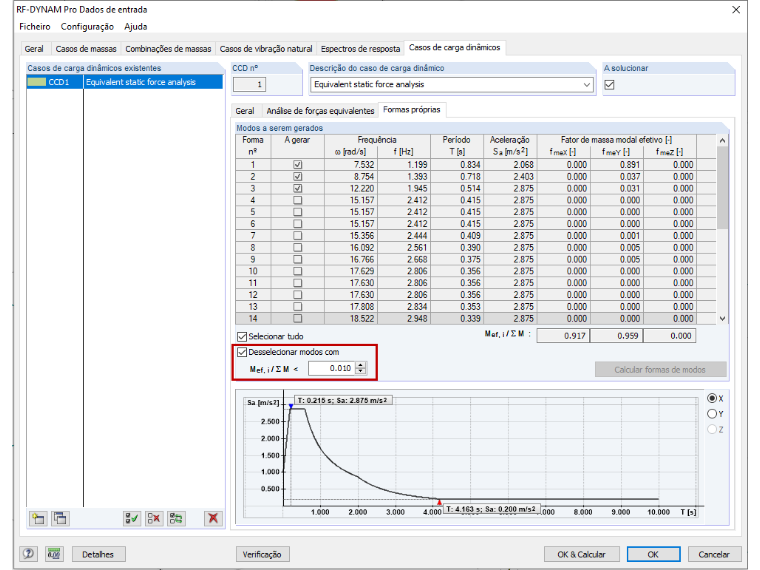Switch to the top-level Geral tab
Viewport: 760px width, 570px height.
[x=34, y=49]
